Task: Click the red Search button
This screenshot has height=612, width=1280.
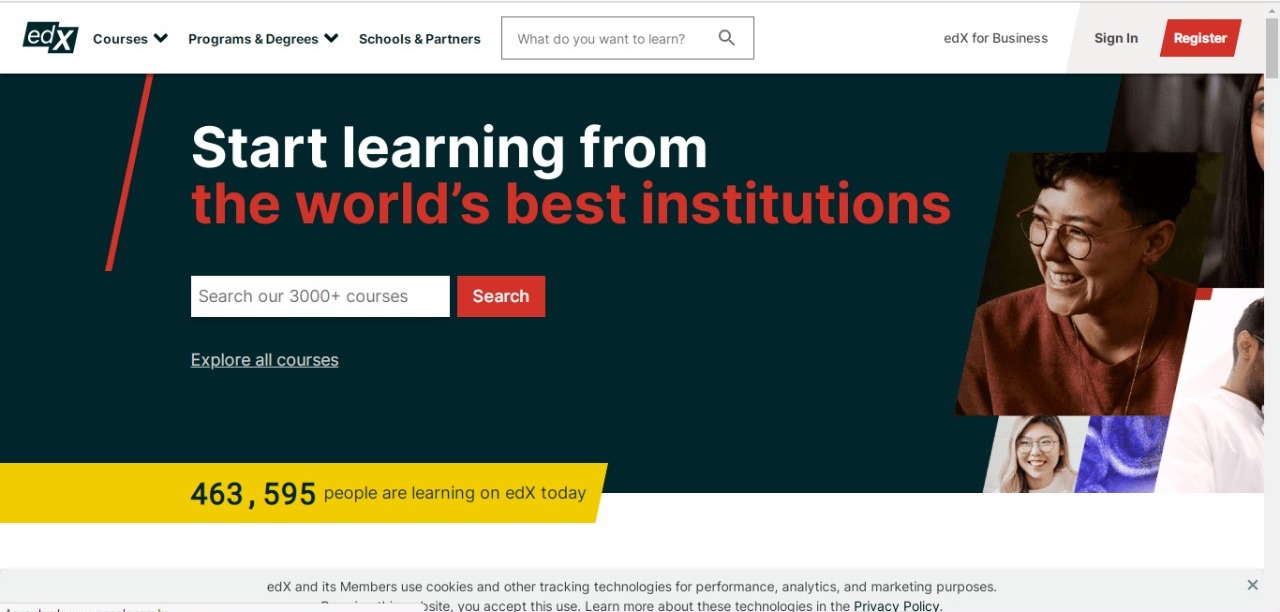Action: (501, 296)
